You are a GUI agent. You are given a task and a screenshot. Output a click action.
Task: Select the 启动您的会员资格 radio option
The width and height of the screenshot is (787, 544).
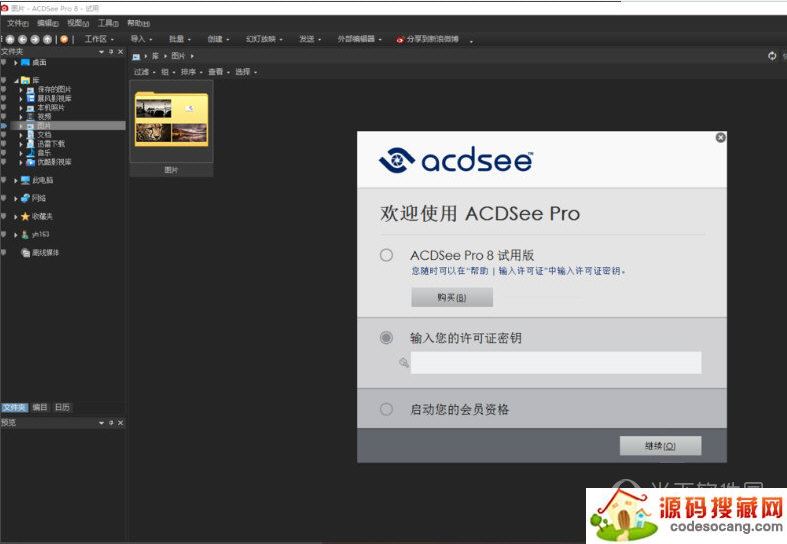[386, 409]
